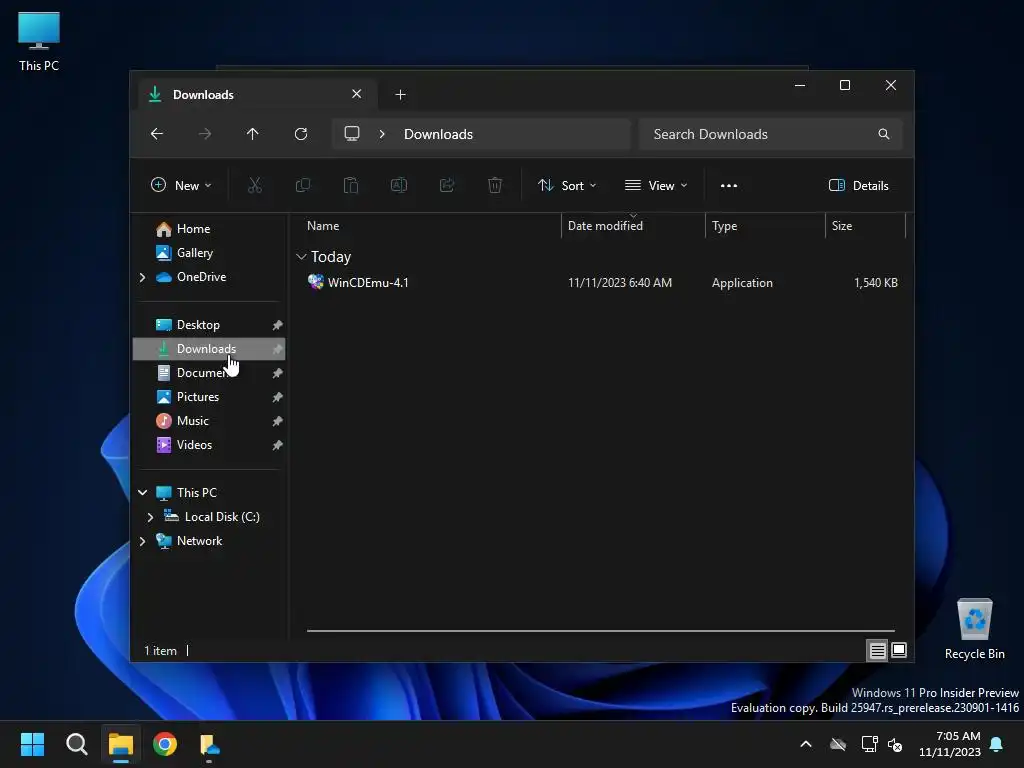Go back with the left arrow

pyautogui.click(x=157, y=134)
